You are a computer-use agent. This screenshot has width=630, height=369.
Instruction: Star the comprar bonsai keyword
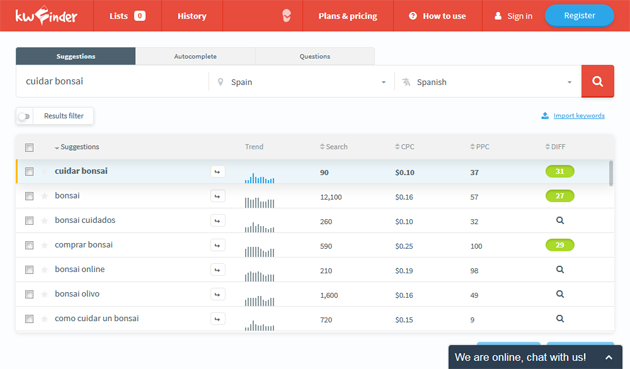(x=45, y=245)
